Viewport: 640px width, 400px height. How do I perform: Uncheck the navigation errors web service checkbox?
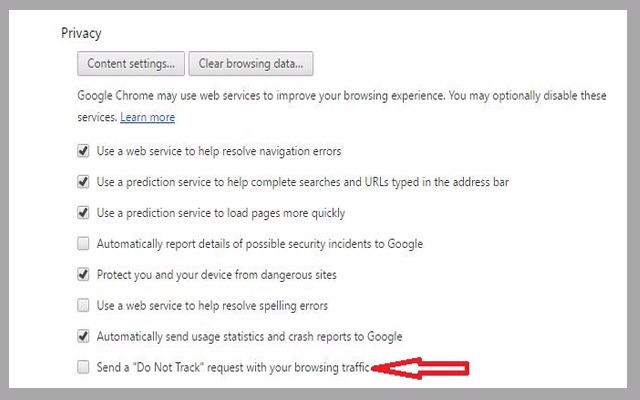(83, 152)
